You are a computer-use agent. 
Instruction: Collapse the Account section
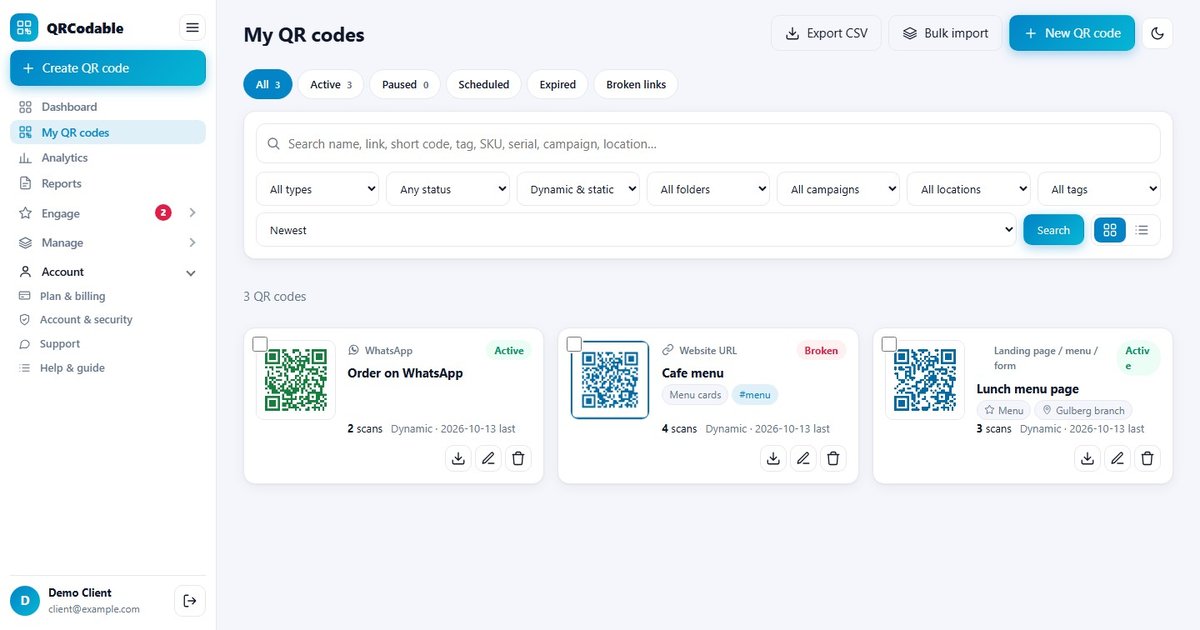pyautogui.click(x=108, y=272)
